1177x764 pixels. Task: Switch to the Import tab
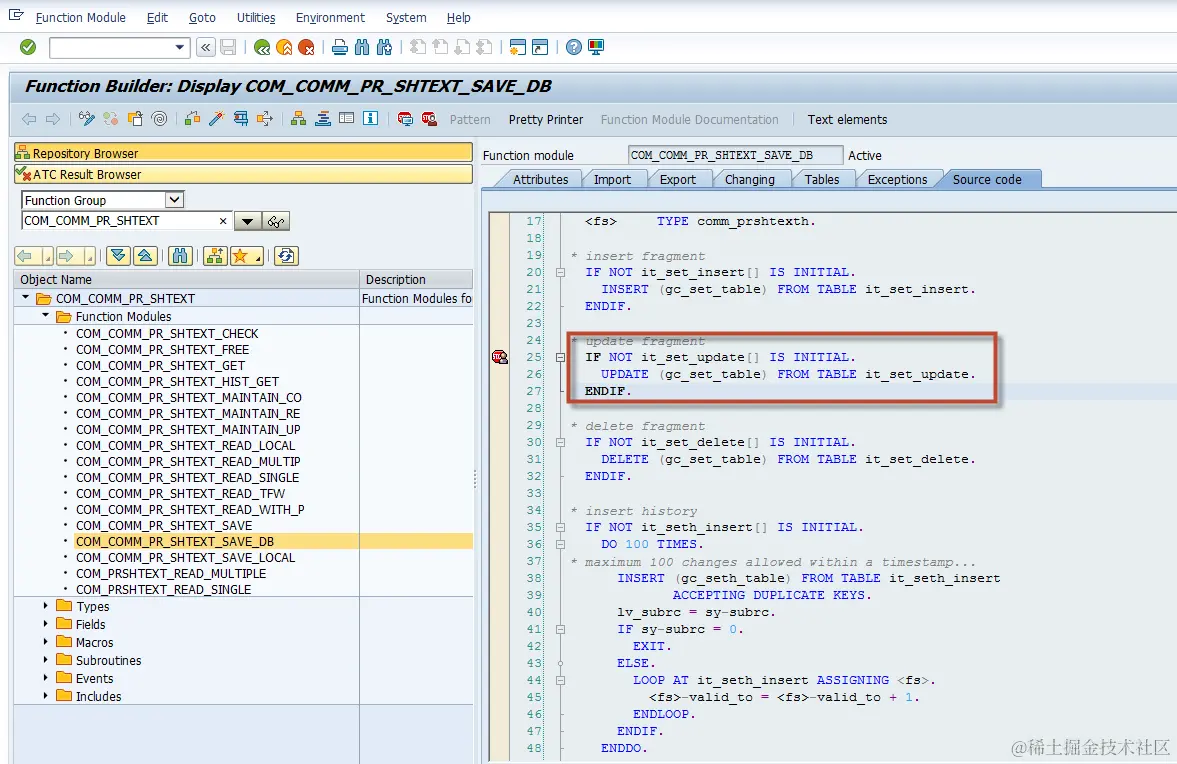point(612,180)
